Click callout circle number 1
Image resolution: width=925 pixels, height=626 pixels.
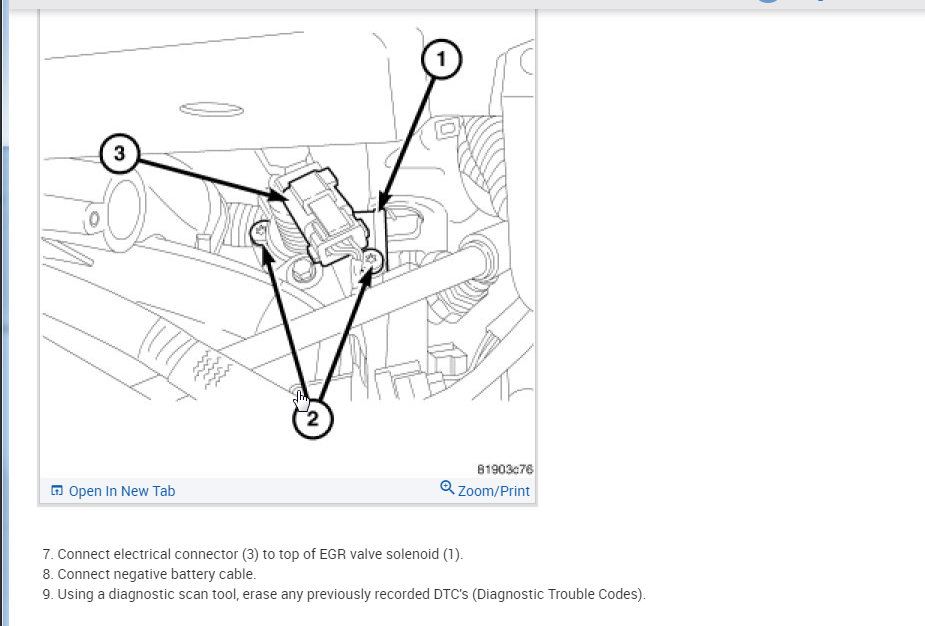tap(441, 59)
